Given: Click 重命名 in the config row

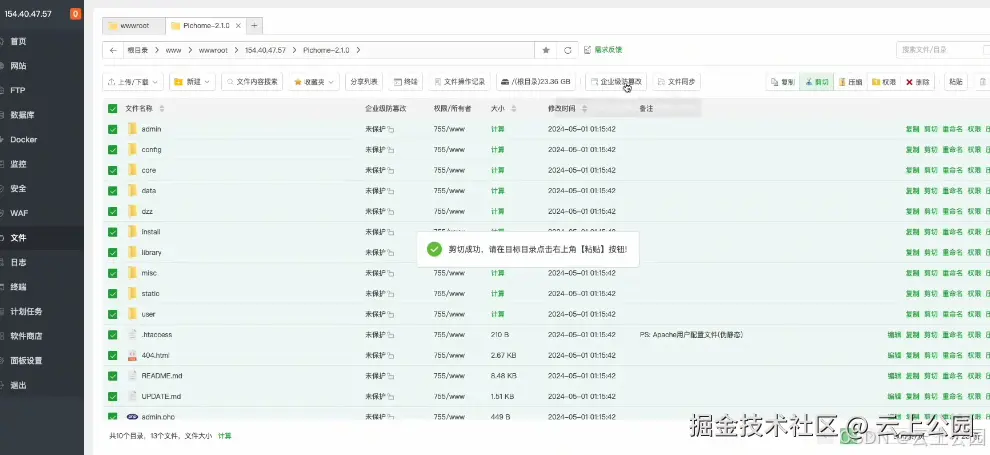Looking at the screenshot, I should 952,150.
